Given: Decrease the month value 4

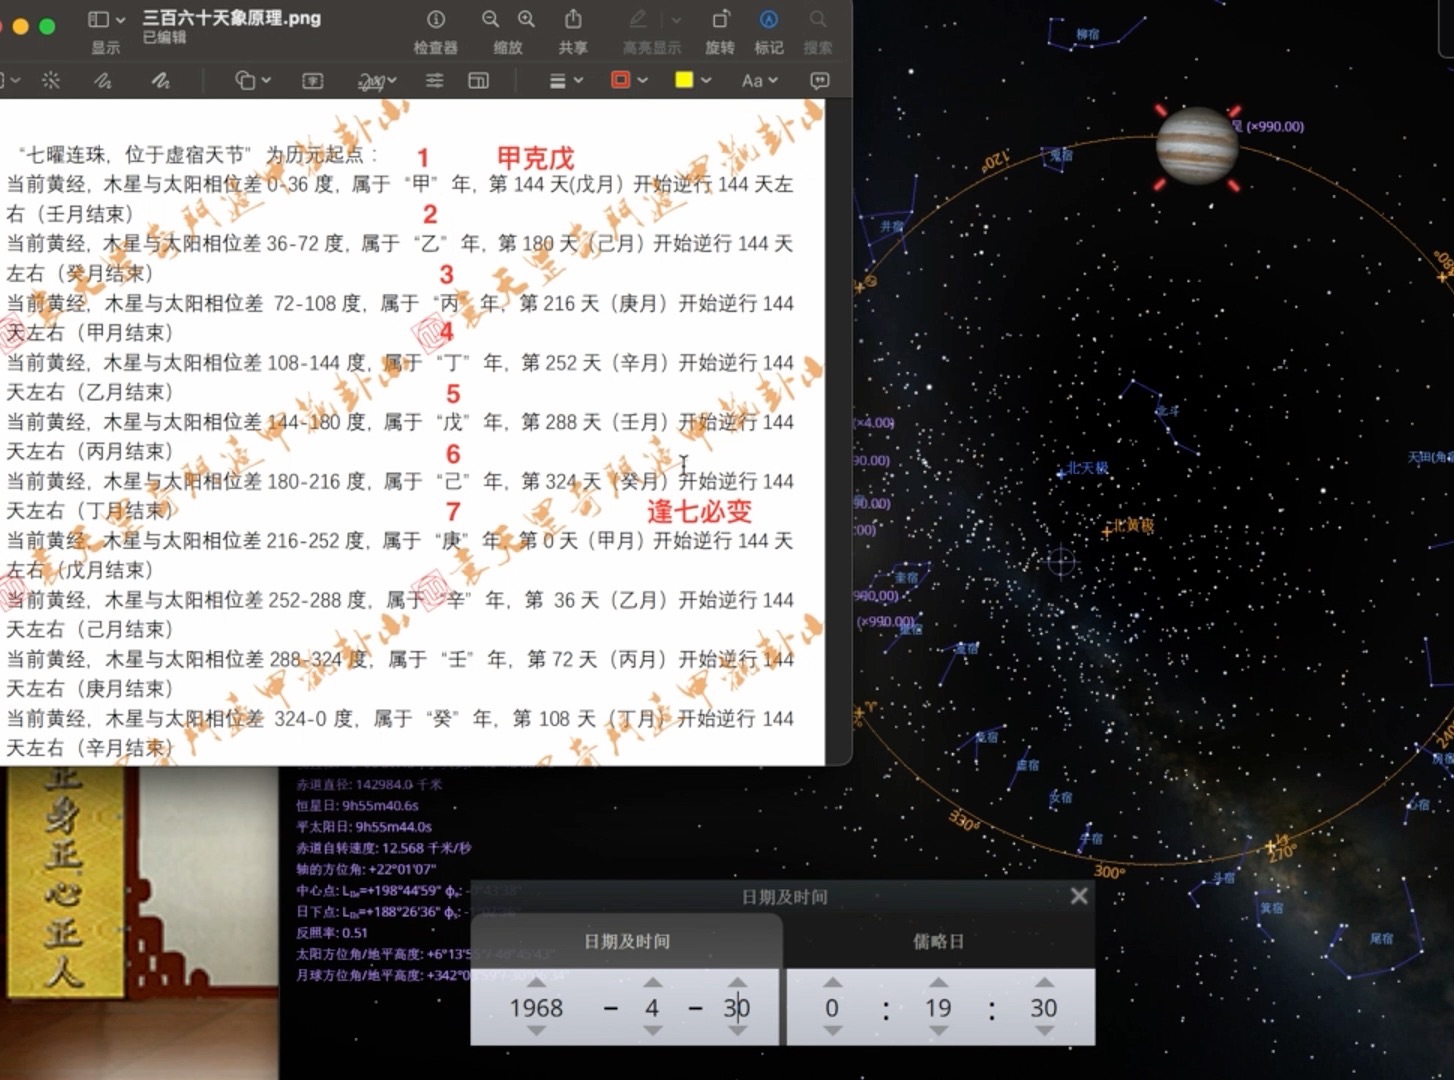Looking at the screenshot, I should (x=652, y=1031).
